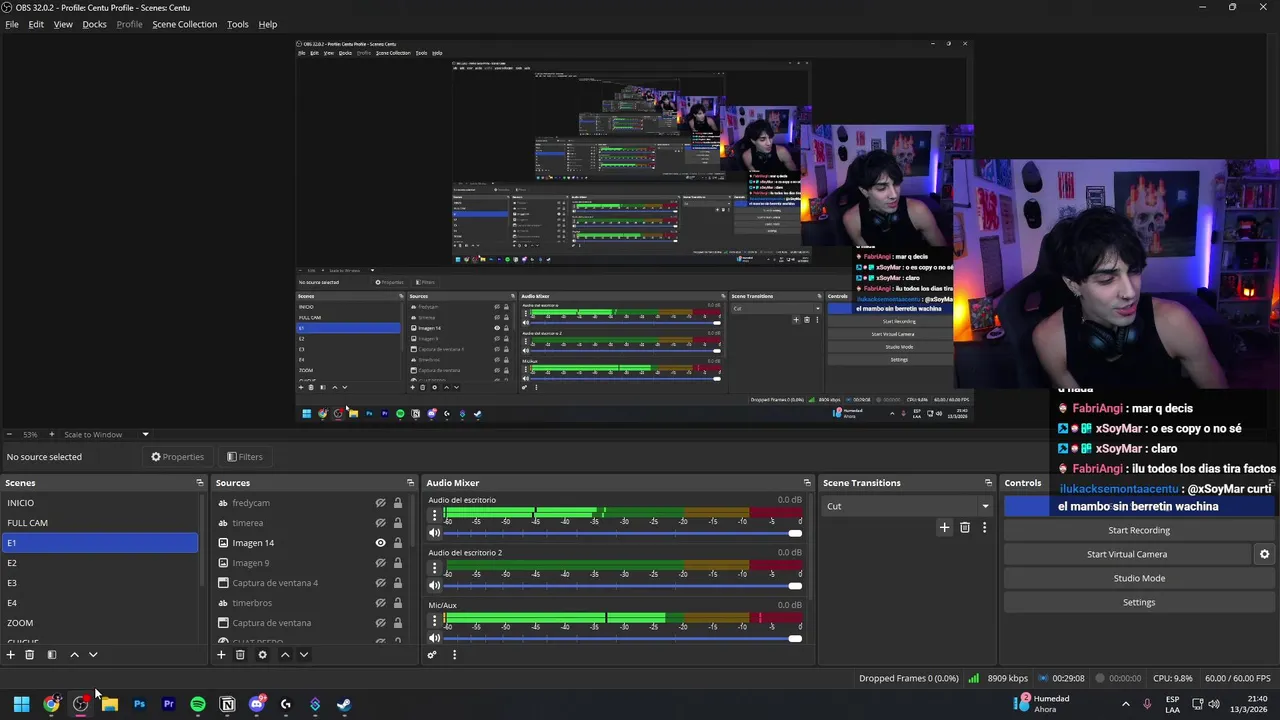Open Virtual Camera settings gear icon
Image resolution: width=1280 pixels, height=720 pixels.
1264,554
